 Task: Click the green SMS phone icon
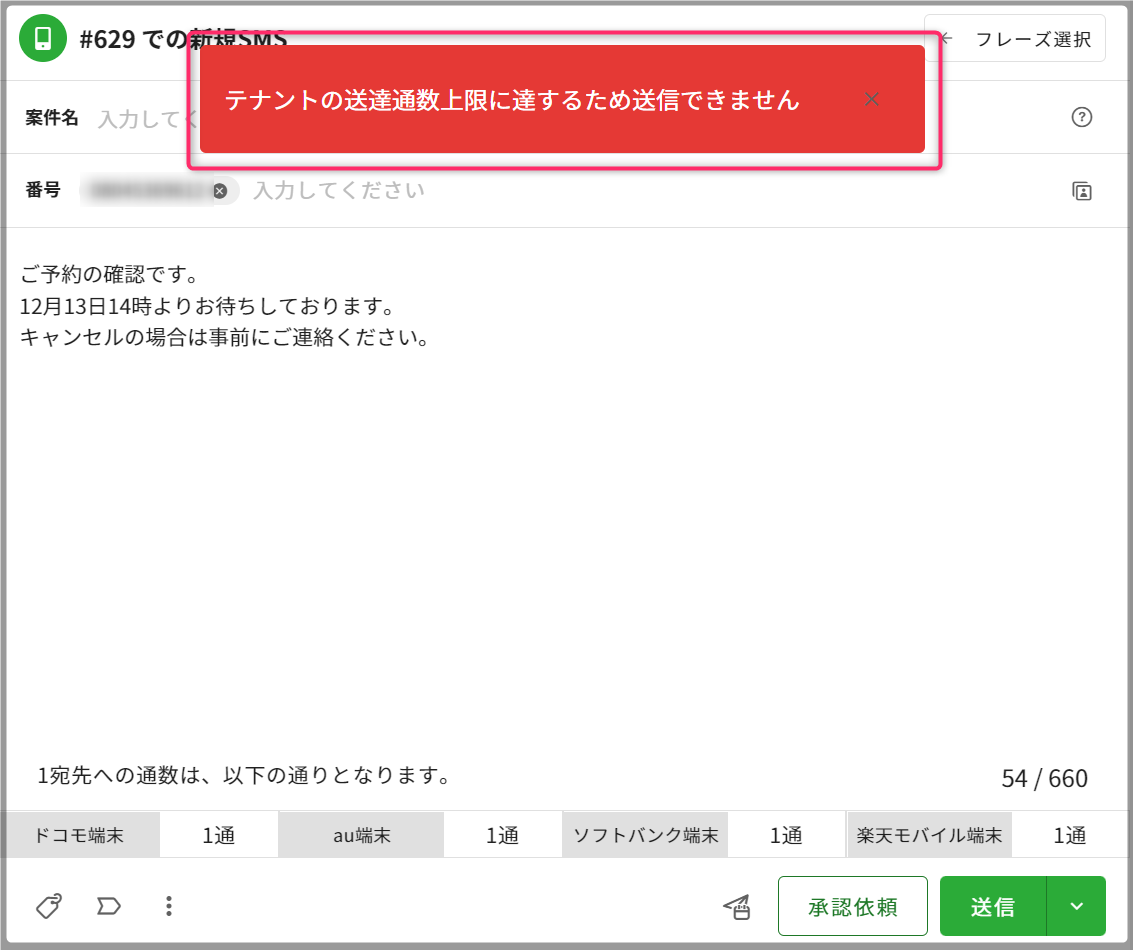(43, 39)
